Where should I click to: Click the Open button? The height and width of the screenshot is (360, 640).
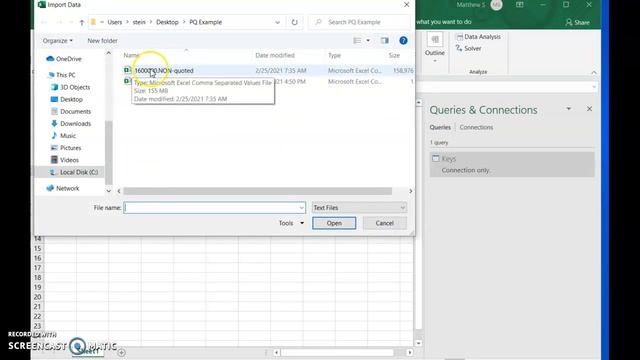coord(334,223)
